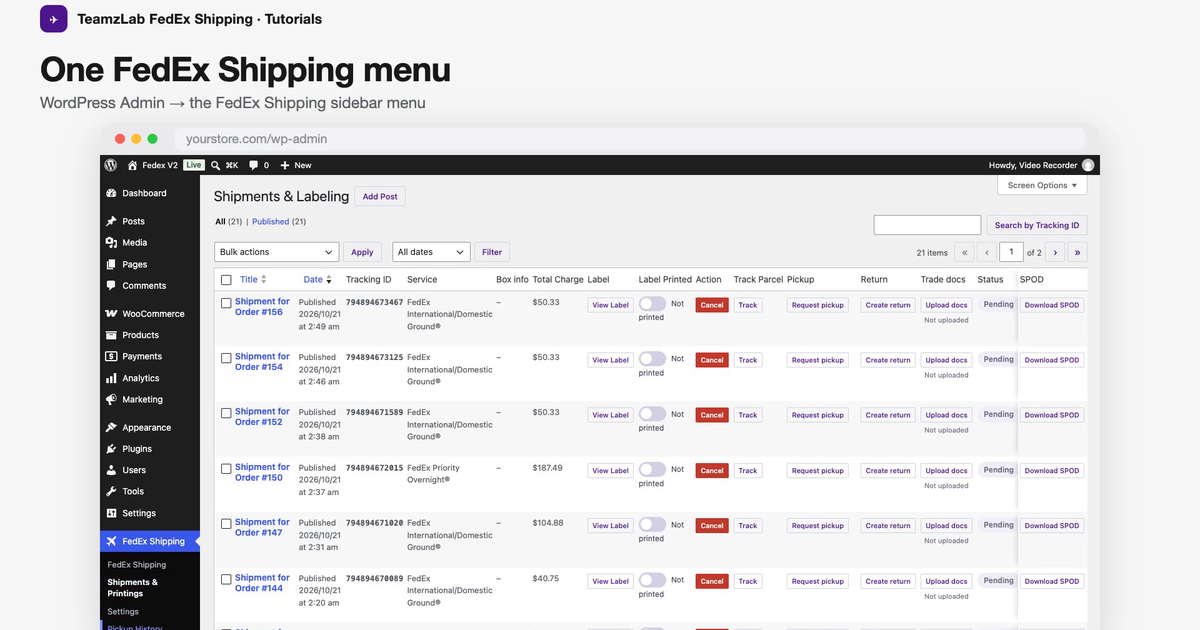Click the TeamzLab purple logo icon
Screen dimensions: 1200x630
pyautogui.click(x=54, y=19)
